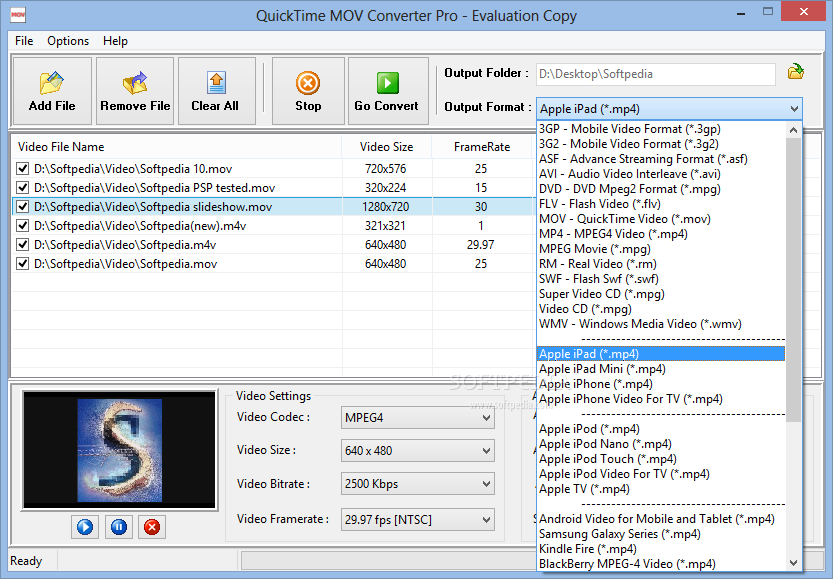
Task: Select FLV - Flash Video format
Action: [x=661, y=204]
